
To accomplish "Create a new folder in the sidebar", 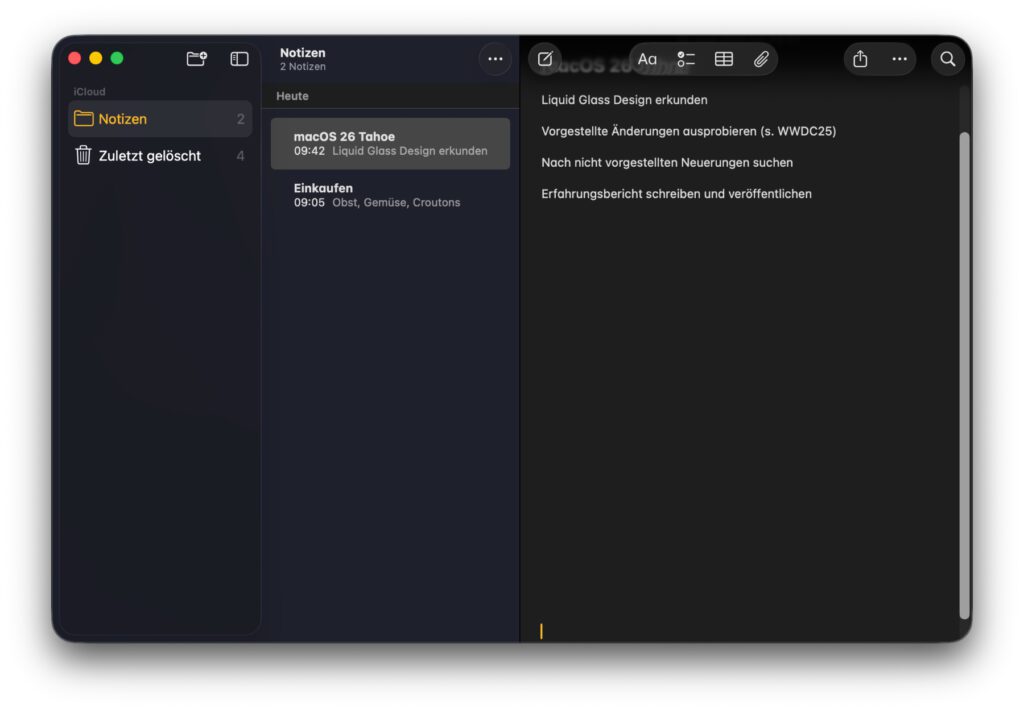I will pos(196,58).
